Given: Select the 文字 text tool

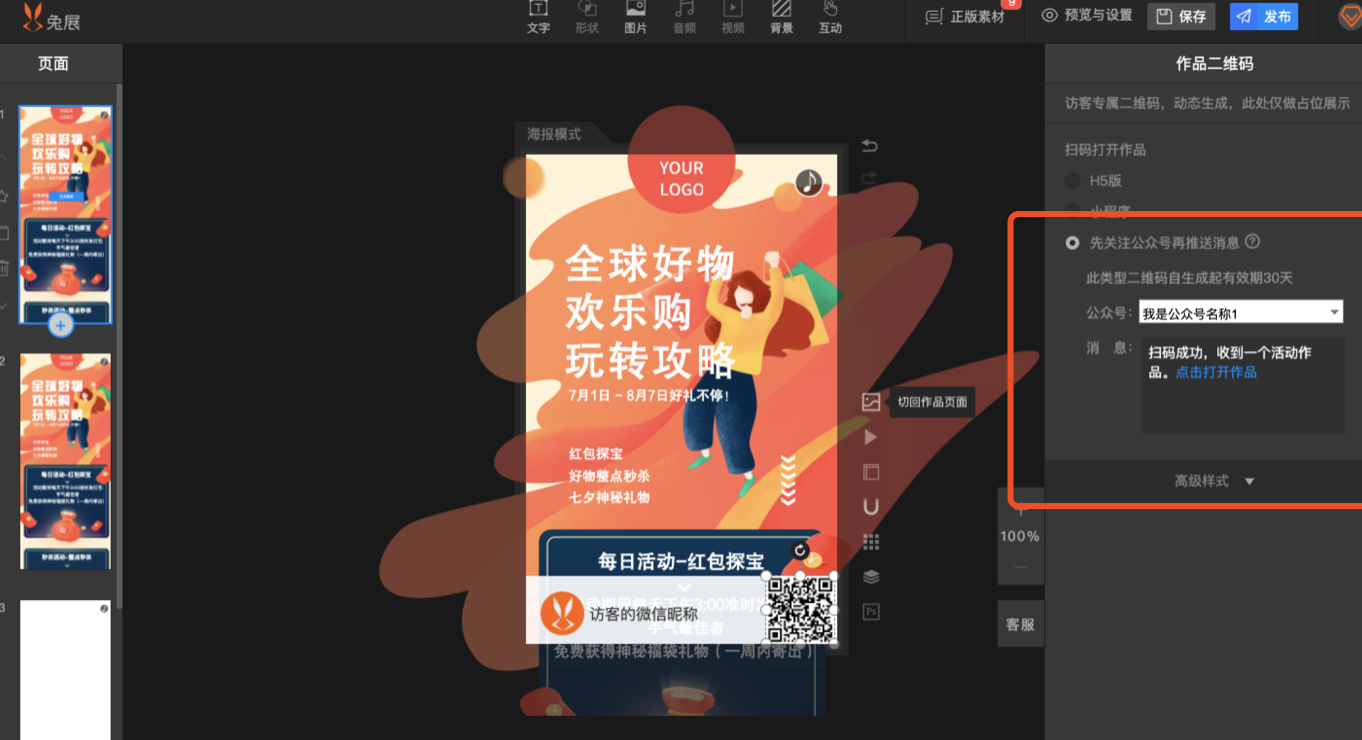Looking at the screenshot, I should [538, 17].
